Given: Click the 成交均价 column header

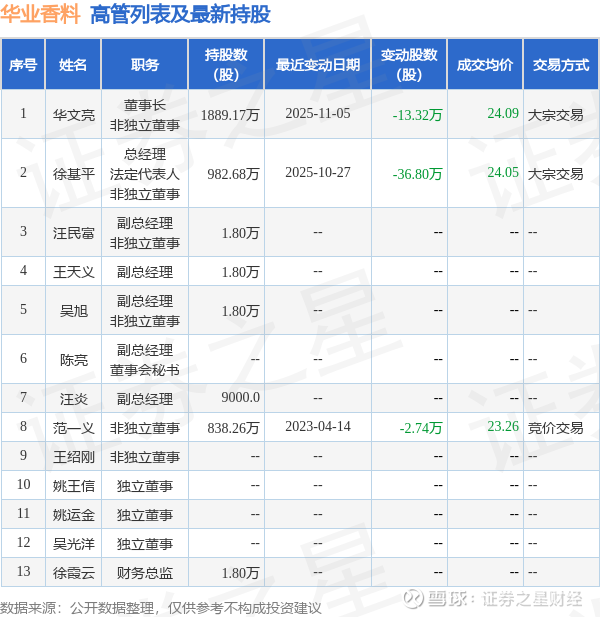Looking at the screenshot, I should coord(485,65).
